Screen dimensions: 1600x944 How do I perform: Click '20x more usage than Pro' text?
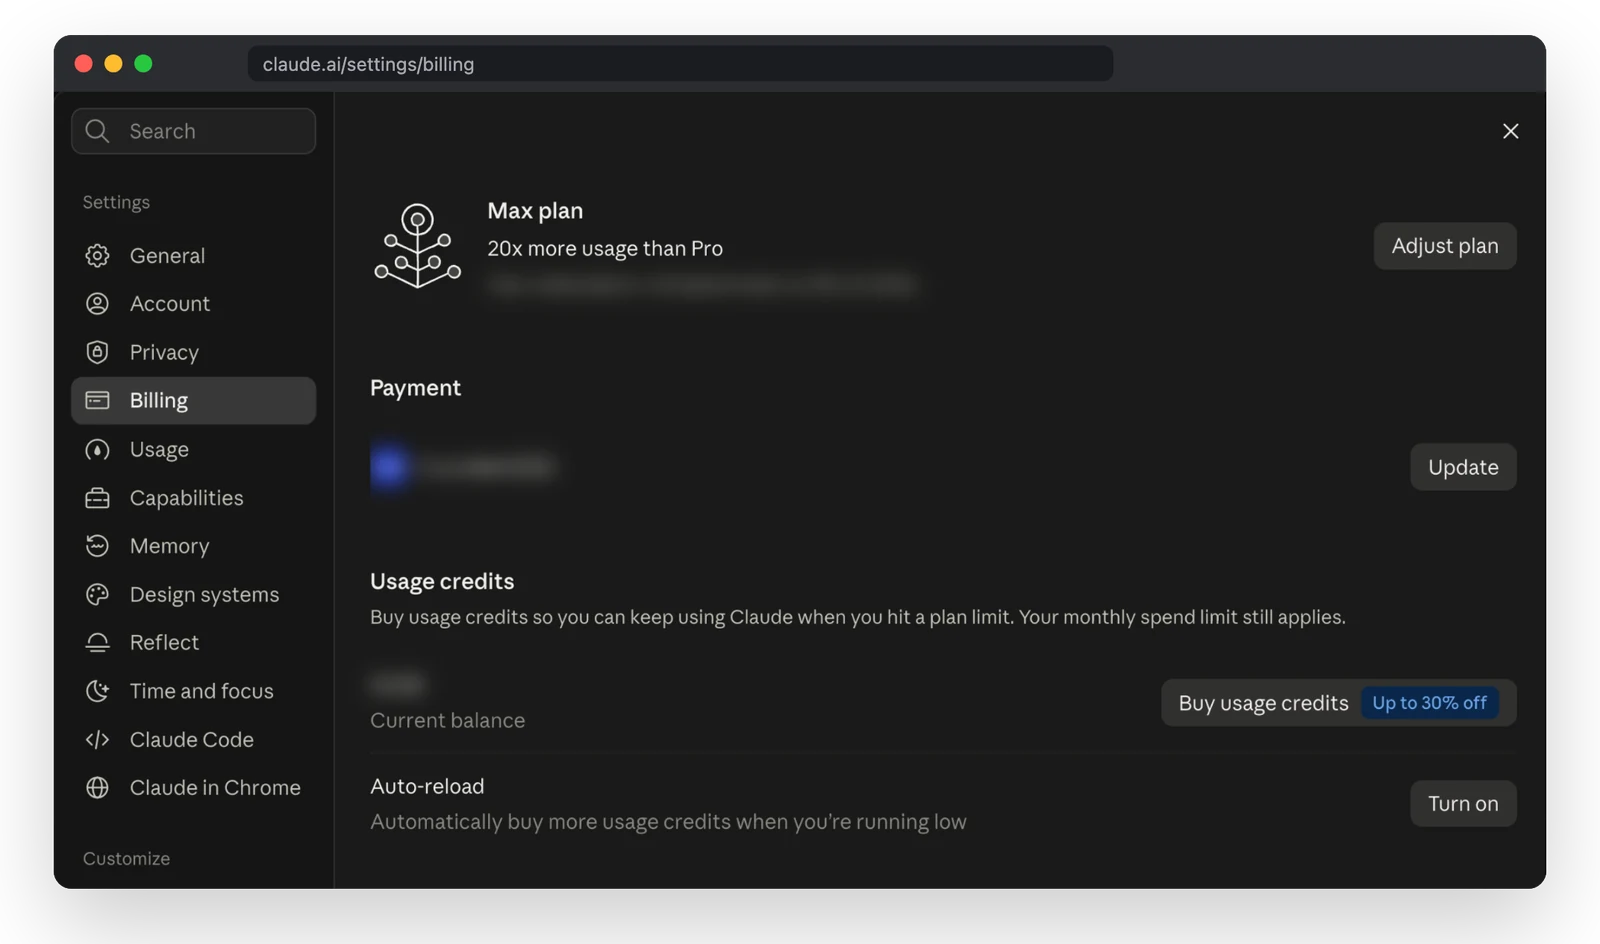(x=605, y=249)
